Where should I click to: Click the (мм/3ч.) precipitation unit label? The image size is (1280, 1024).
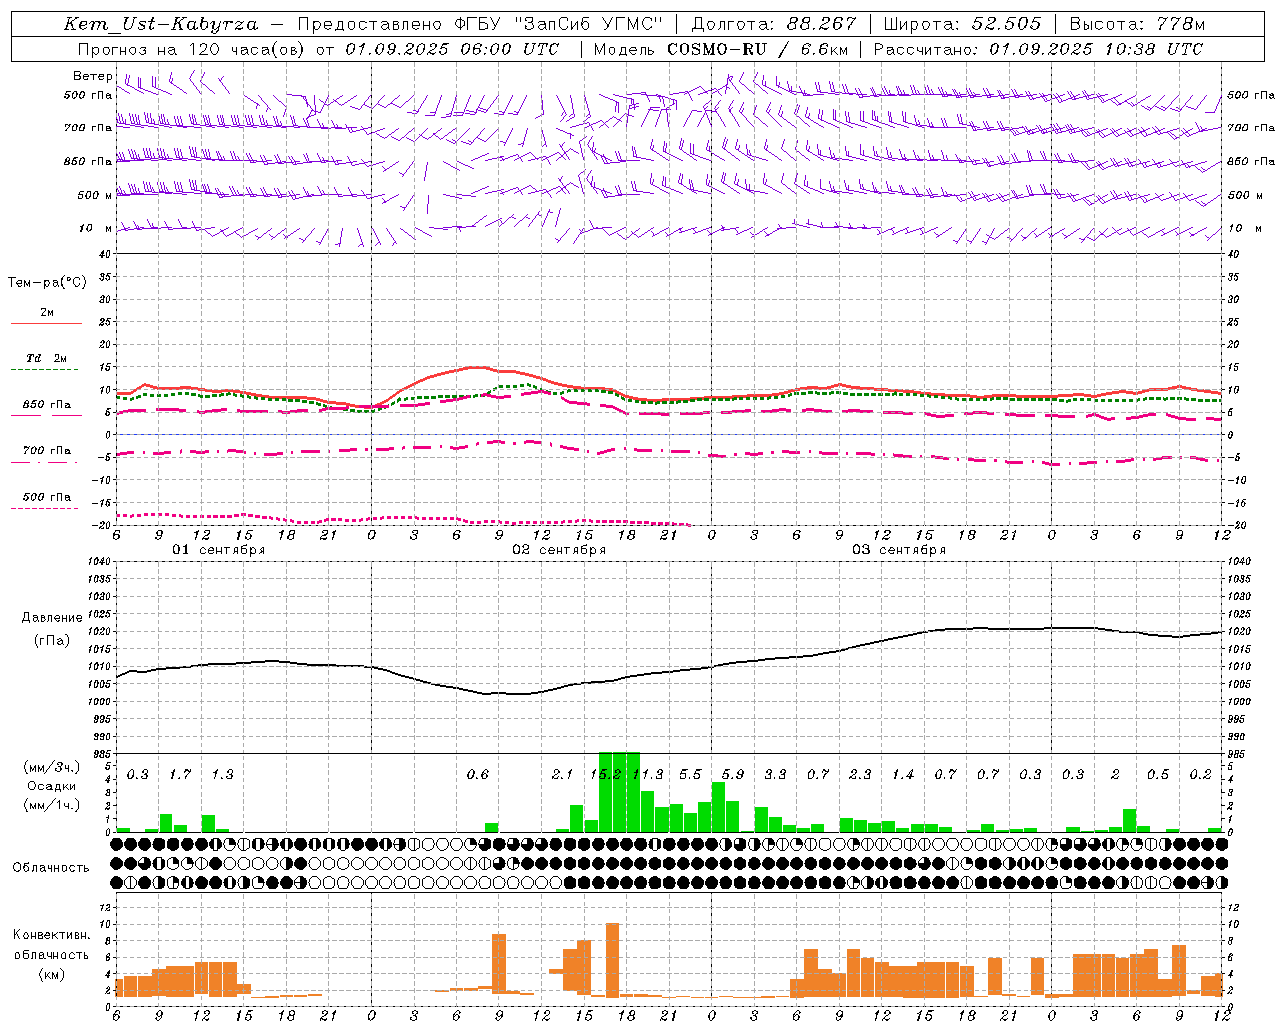pos(52,767)
